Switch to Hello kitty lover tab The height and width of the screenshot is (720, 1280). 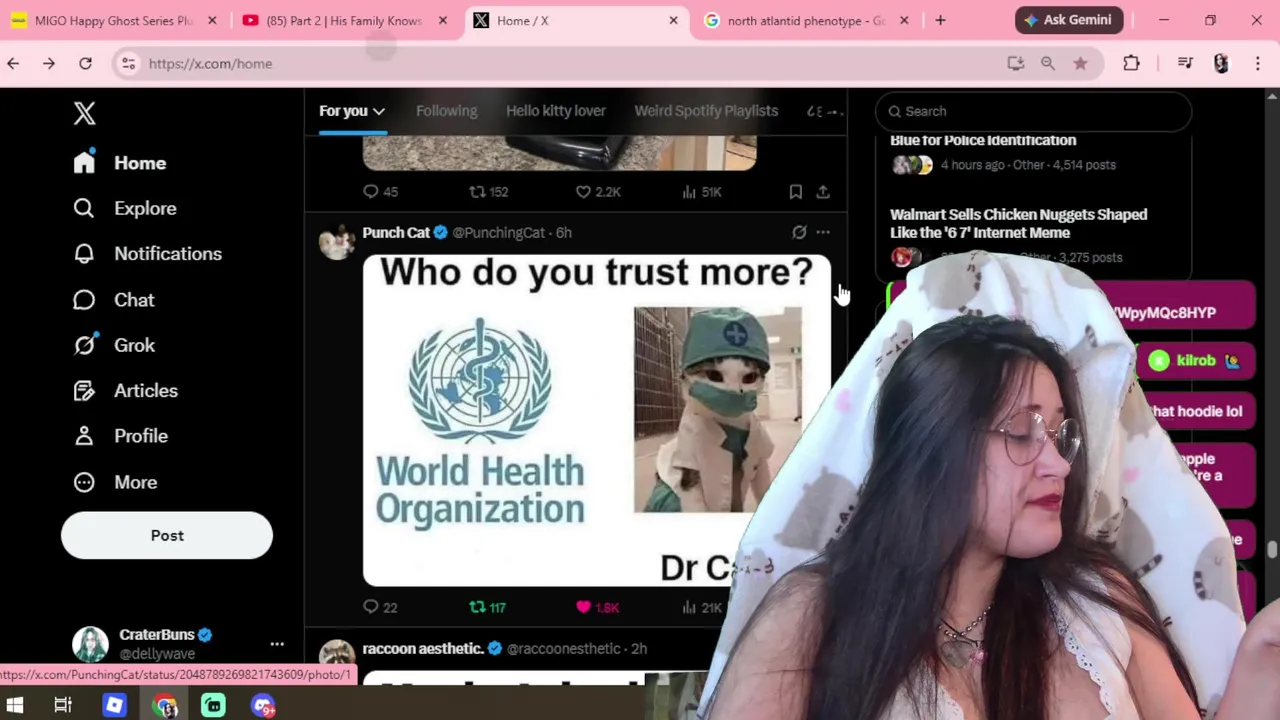point(556,111)
